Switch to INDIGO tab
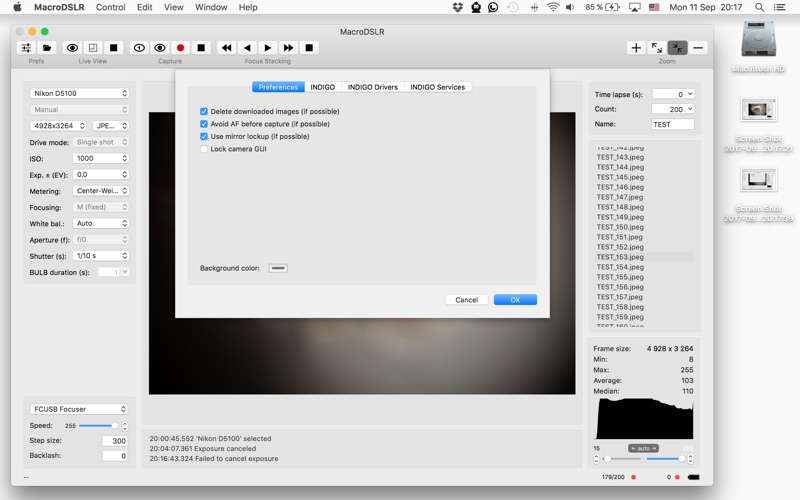The width and height of the screenshot is (800, 500). (x=323, y=87)
